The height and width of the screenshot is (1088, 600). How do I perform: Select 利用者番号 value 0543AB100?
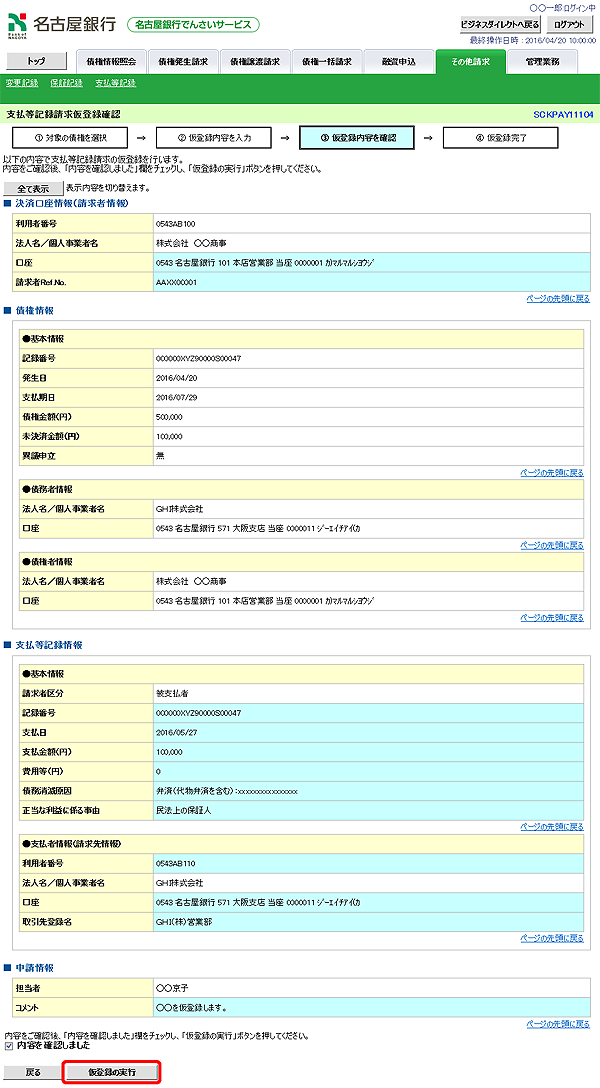click(175, 224)
